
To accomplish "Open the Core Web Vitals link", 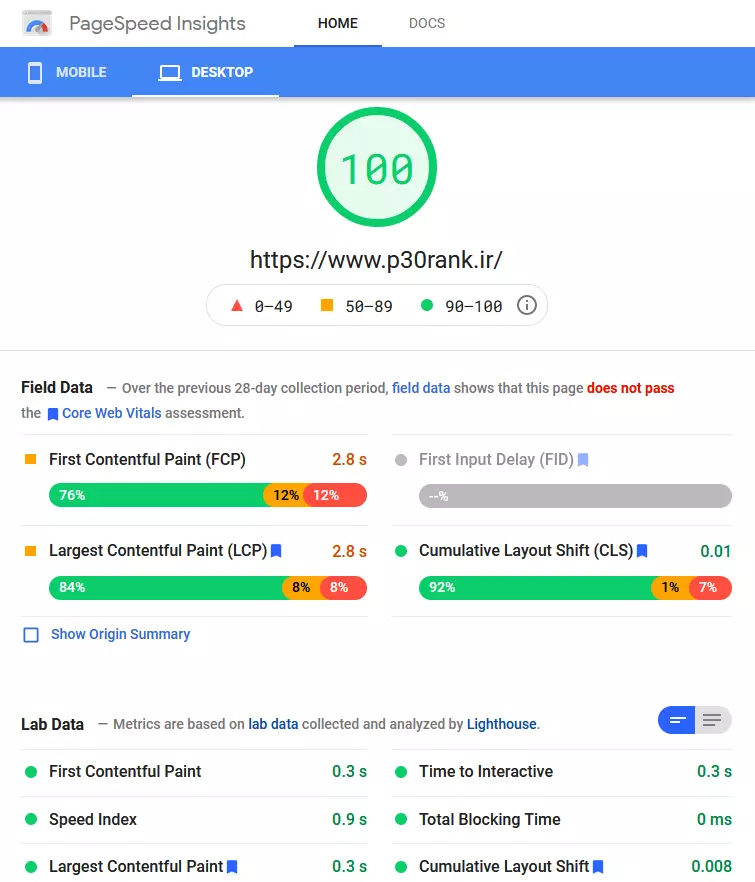I will coord(111,413).
